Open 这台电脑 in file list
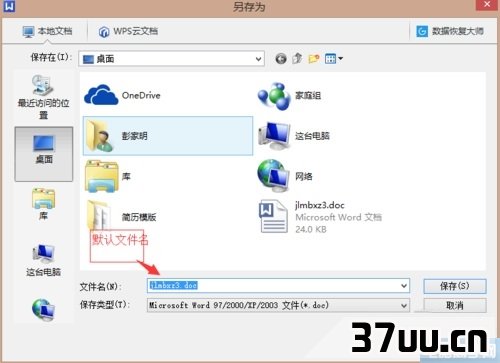The height and width of the screenshot is (363, 500). (294, 136)
